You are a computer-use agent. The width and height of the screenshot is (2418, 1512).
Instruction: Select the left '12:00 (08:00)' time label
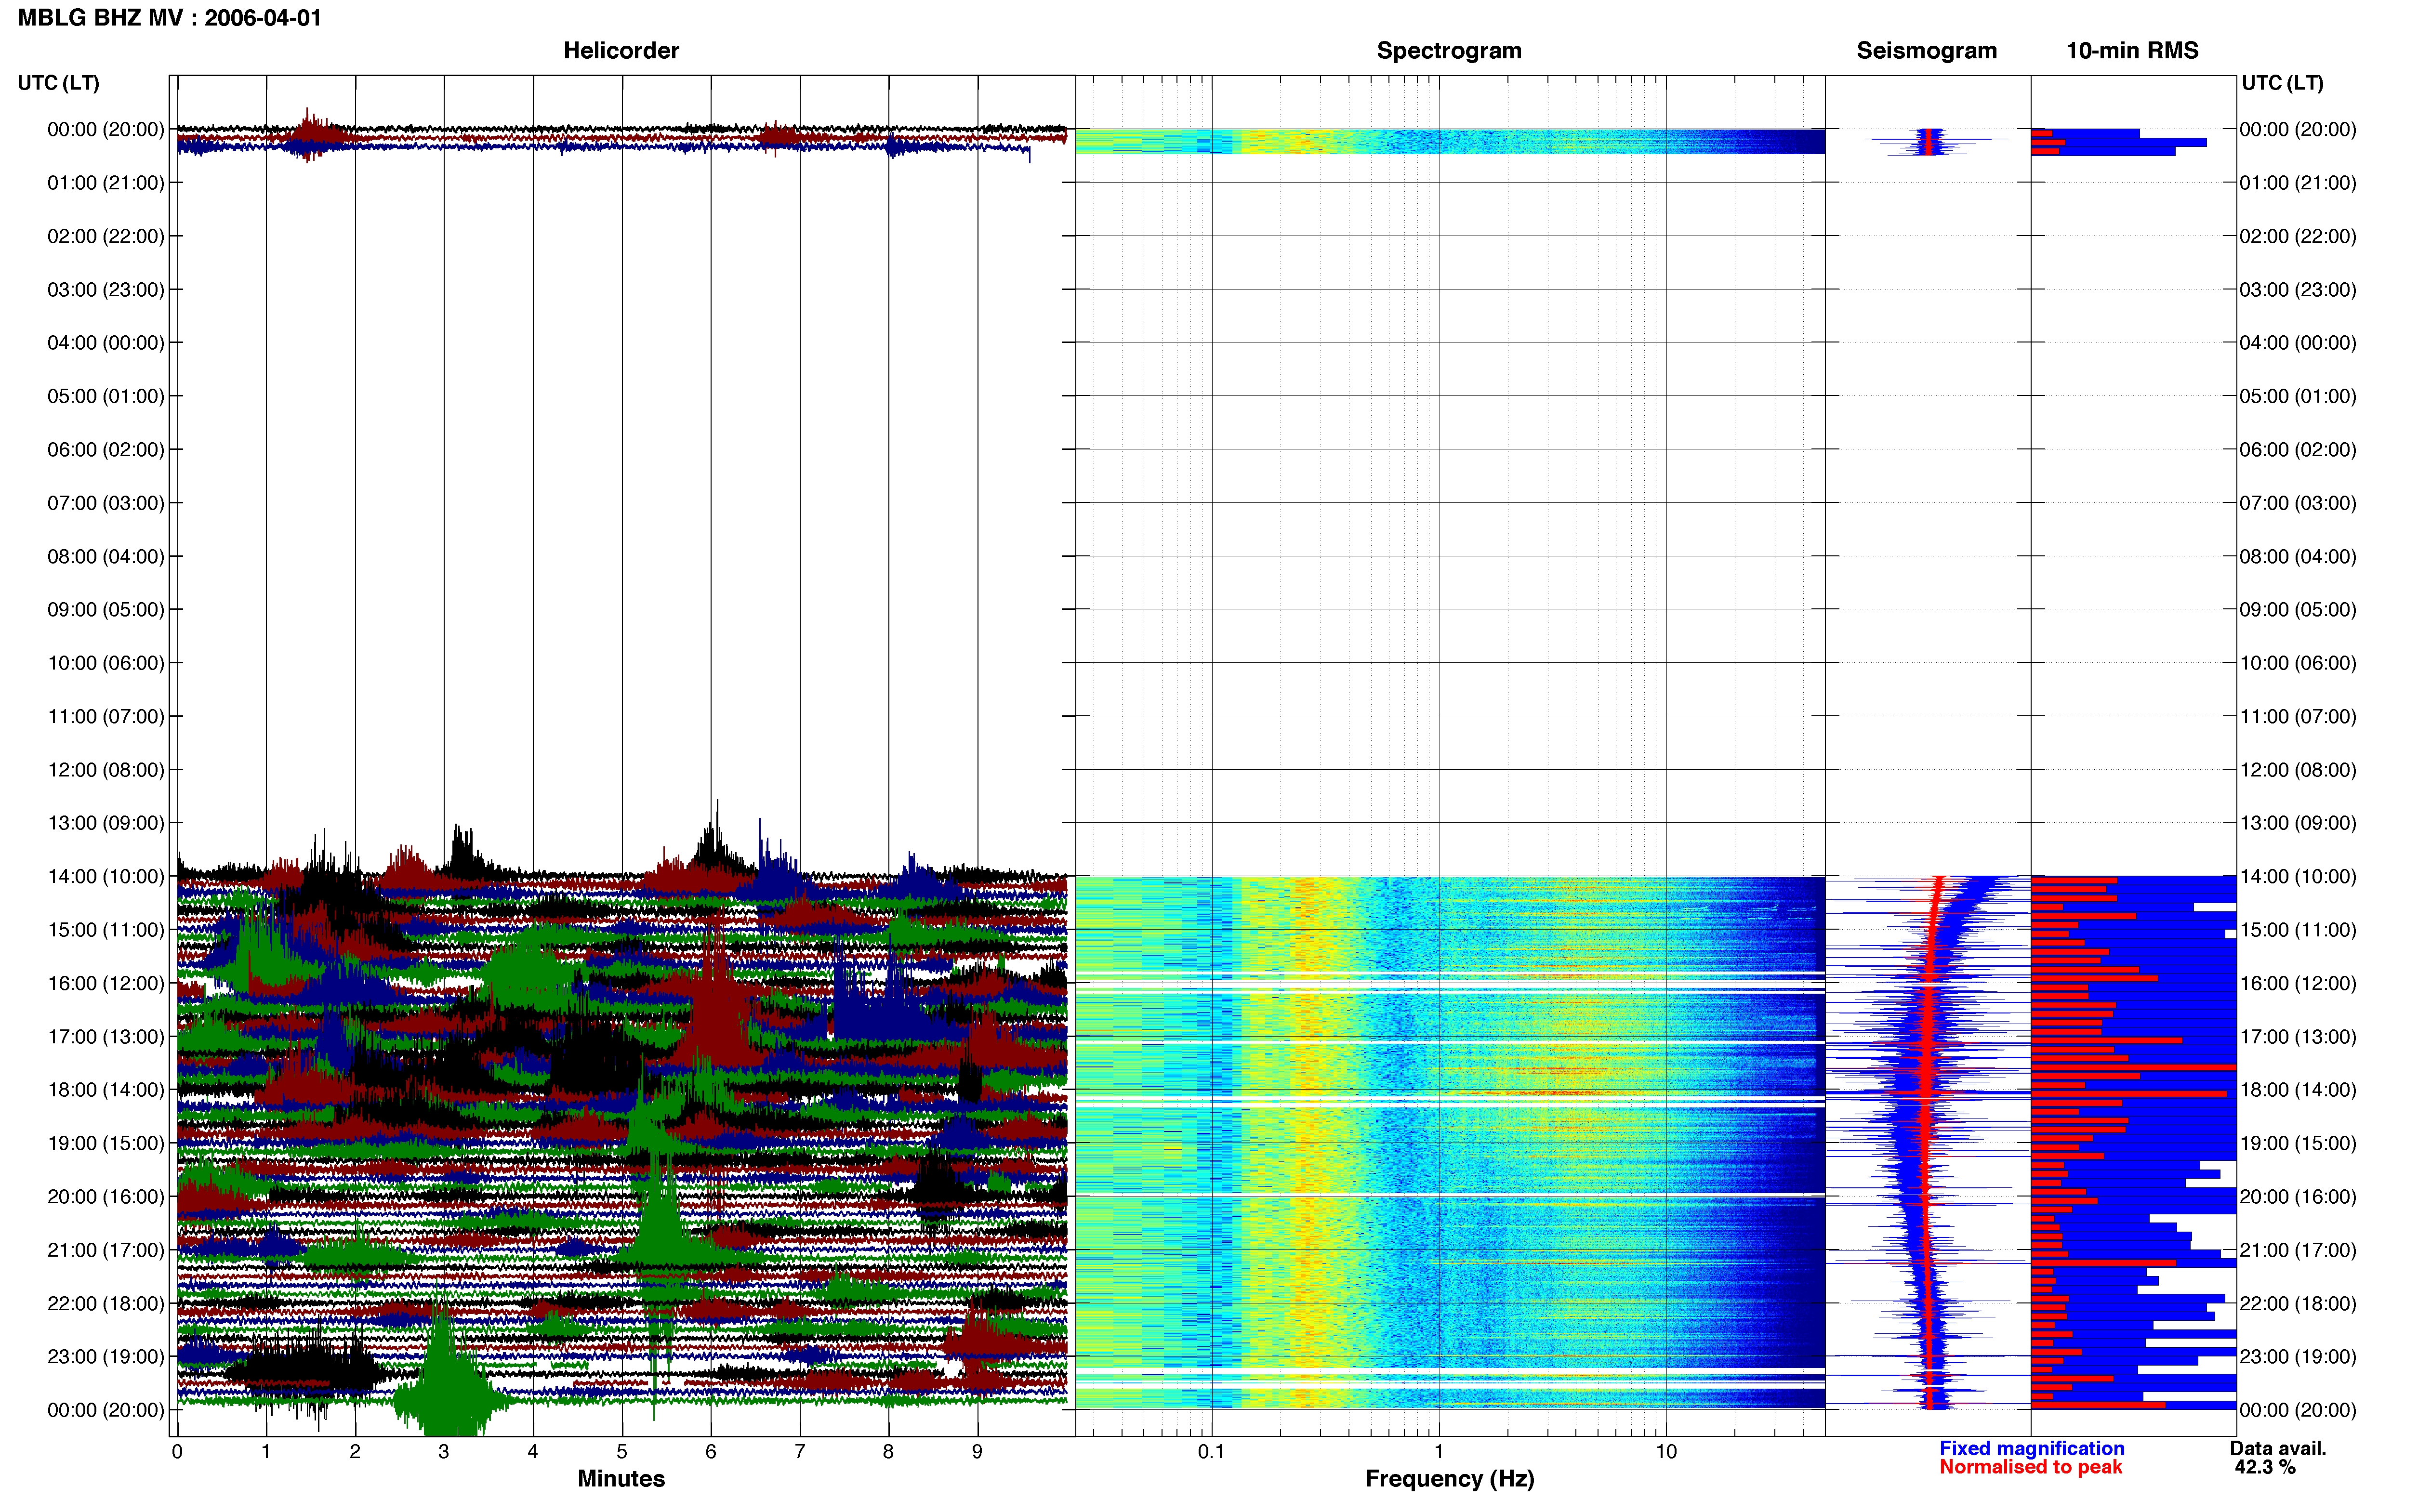click(106, 770)
